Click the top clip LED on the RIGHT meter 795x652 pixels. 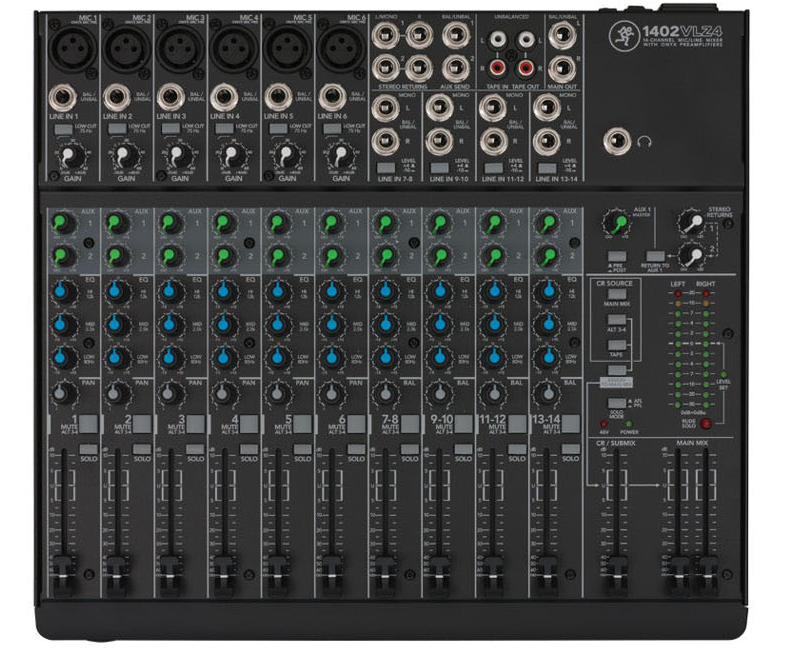705,293
